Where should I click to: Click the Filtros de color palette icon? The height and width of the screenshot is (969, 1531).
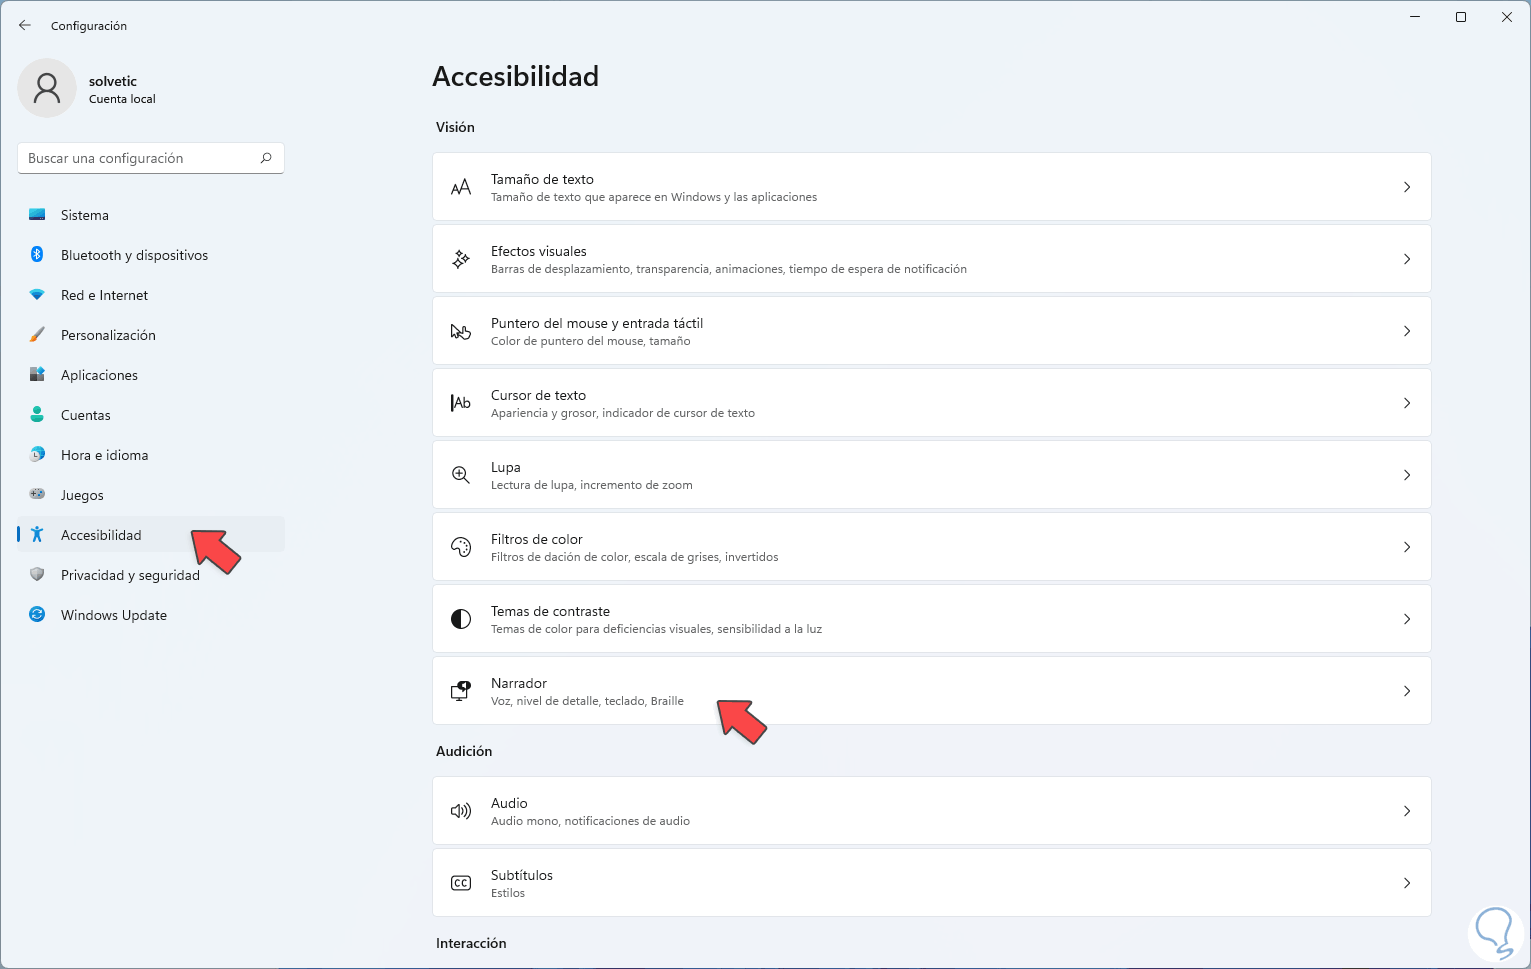tap(461, 547)
